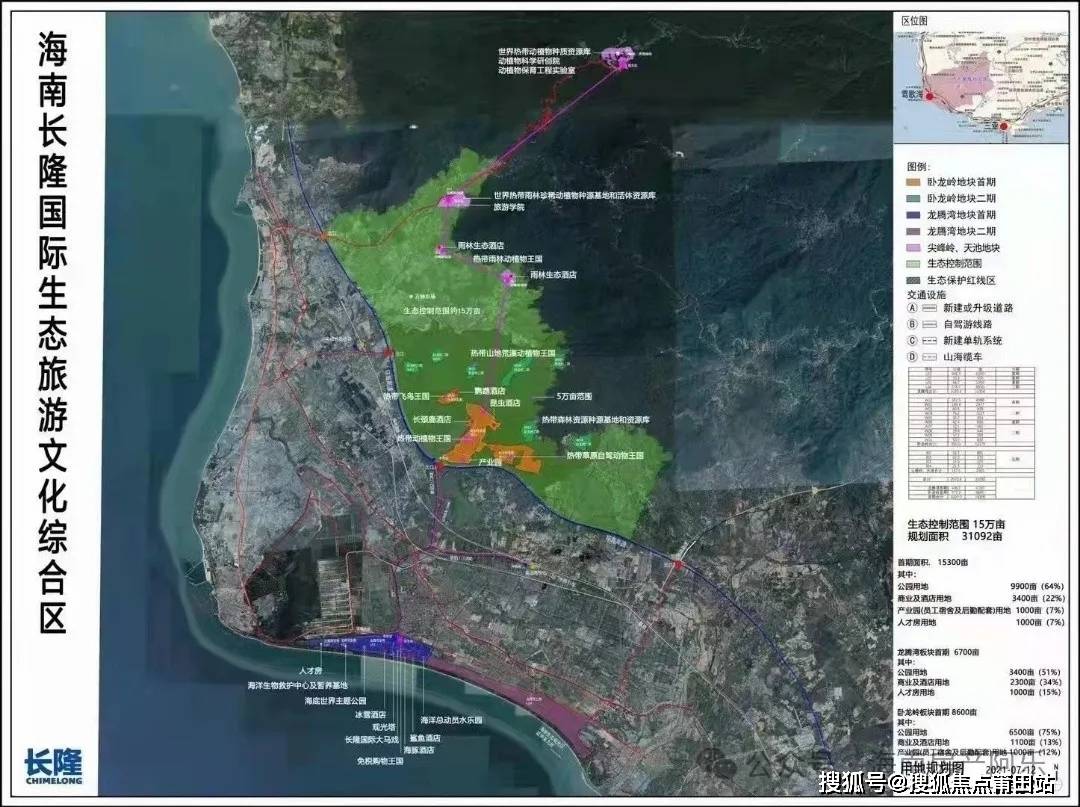
Task: Select the 山海缆车 legend label
Action: (963, 357)
